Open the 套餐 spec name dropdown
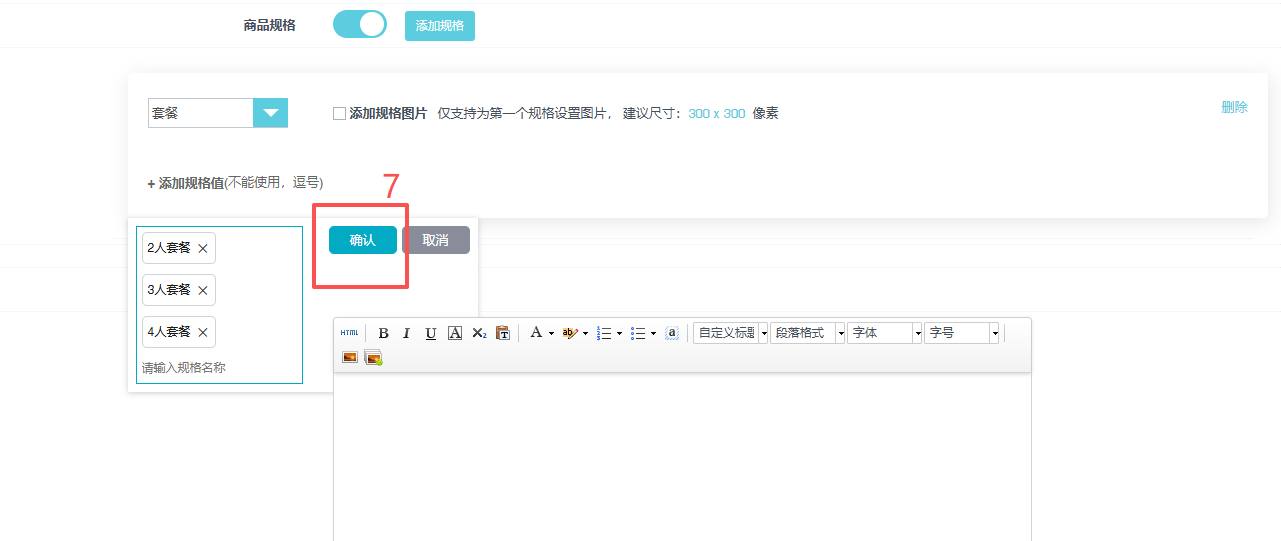1281x541 pixels. (270, 113)
